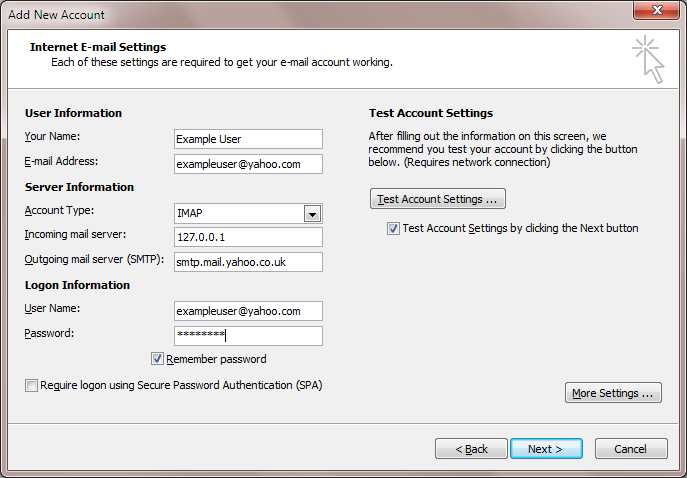Enable Secure Password Authentication (SPA) checkbox
The image size is (687, 478).
tap(31, 386)
